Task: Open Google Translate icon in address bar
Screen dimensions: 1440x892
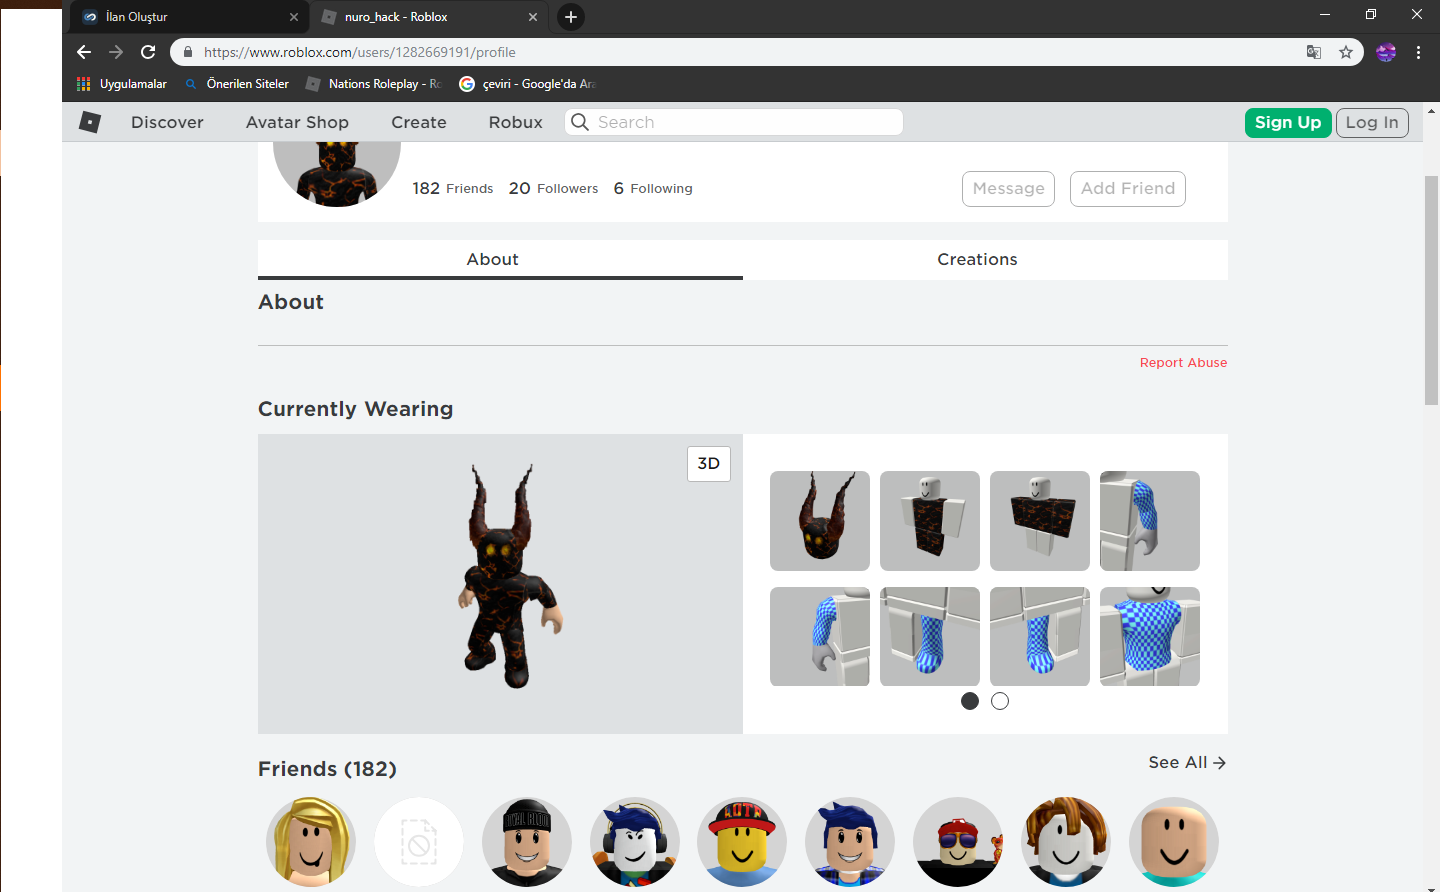Action: coord(1314,52)
